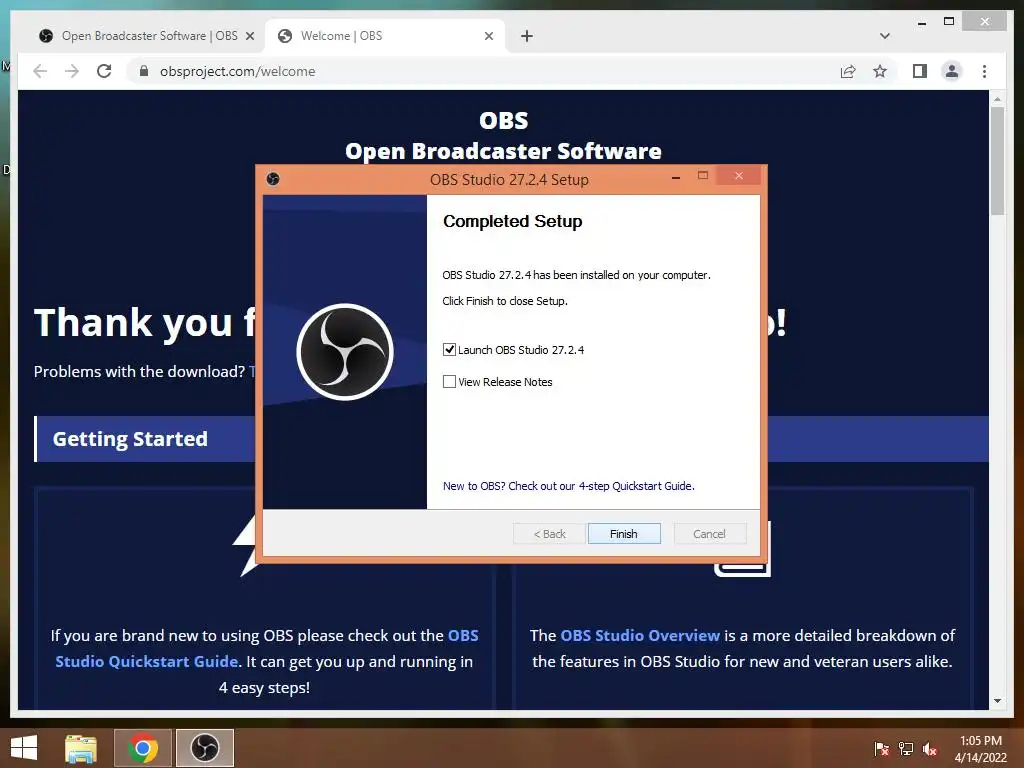Click the muted volume icon in tray
This screenshot has height=768, width=1024.
[x=930, y=749]
